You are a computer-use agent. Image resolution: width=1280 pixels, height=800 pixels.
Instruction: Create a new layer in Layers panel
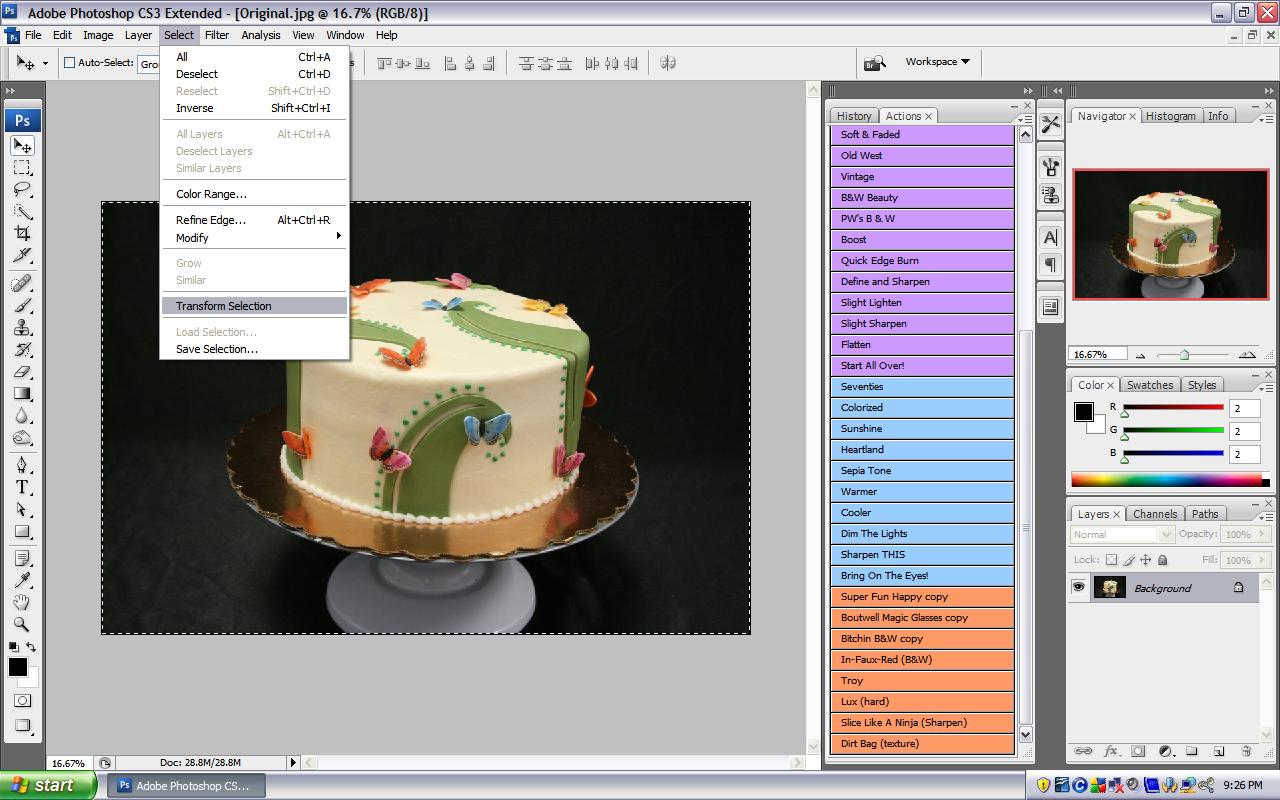[x=1219, y=751]
